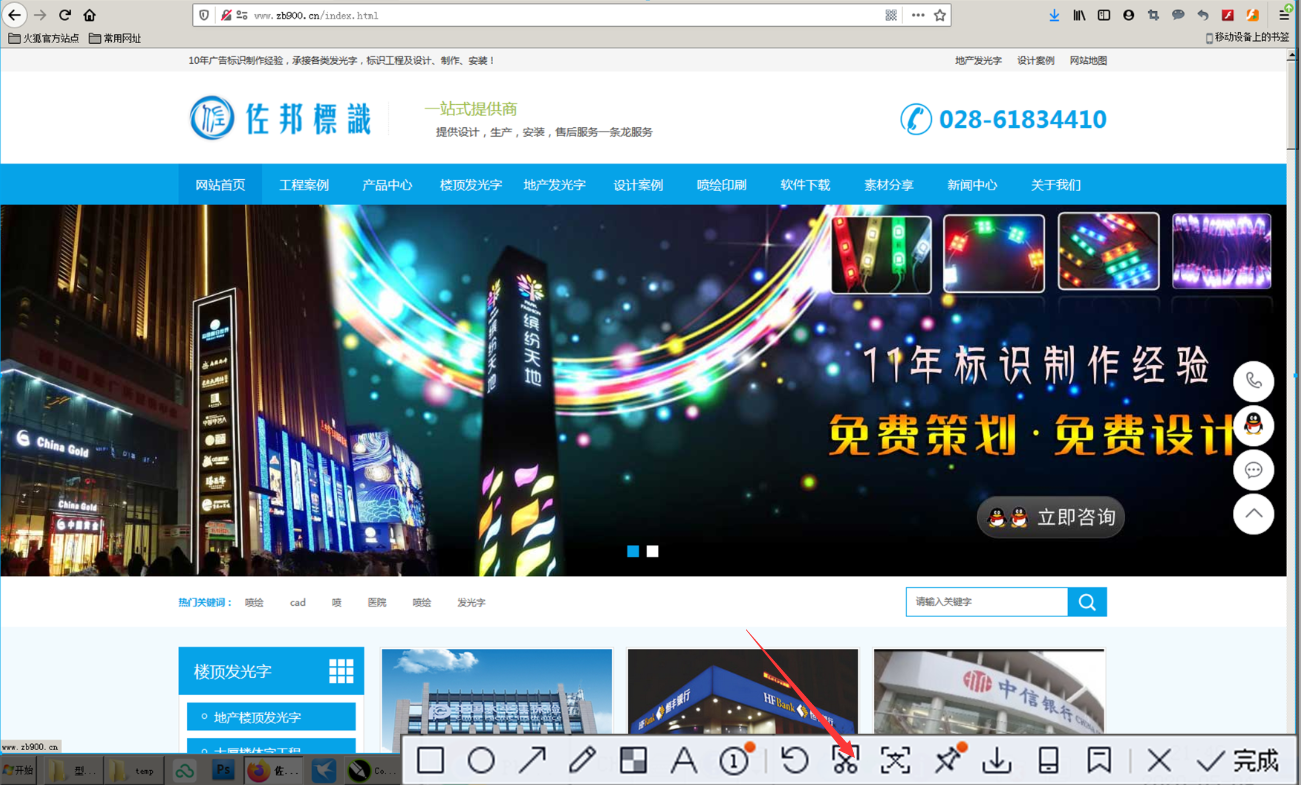Pick the arrow annotation tool
This screenshot has width=1301, height=785.
point(532,760)
